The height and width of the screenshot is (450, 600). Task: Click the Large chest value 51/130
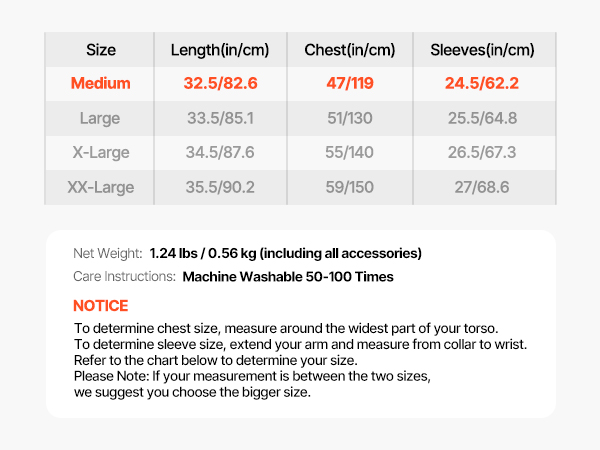click(349, 118)
